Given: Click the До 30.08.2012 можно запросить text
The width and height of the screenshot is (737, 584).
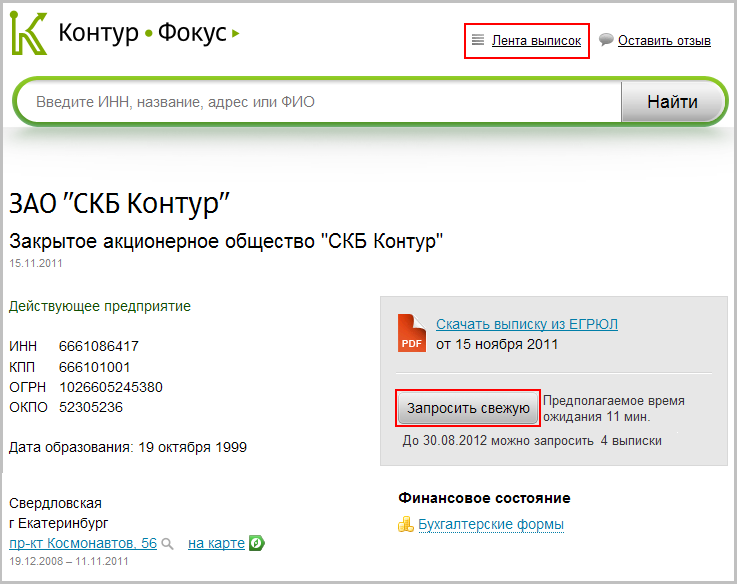Looking at the screenshot, I should (532, 441).
